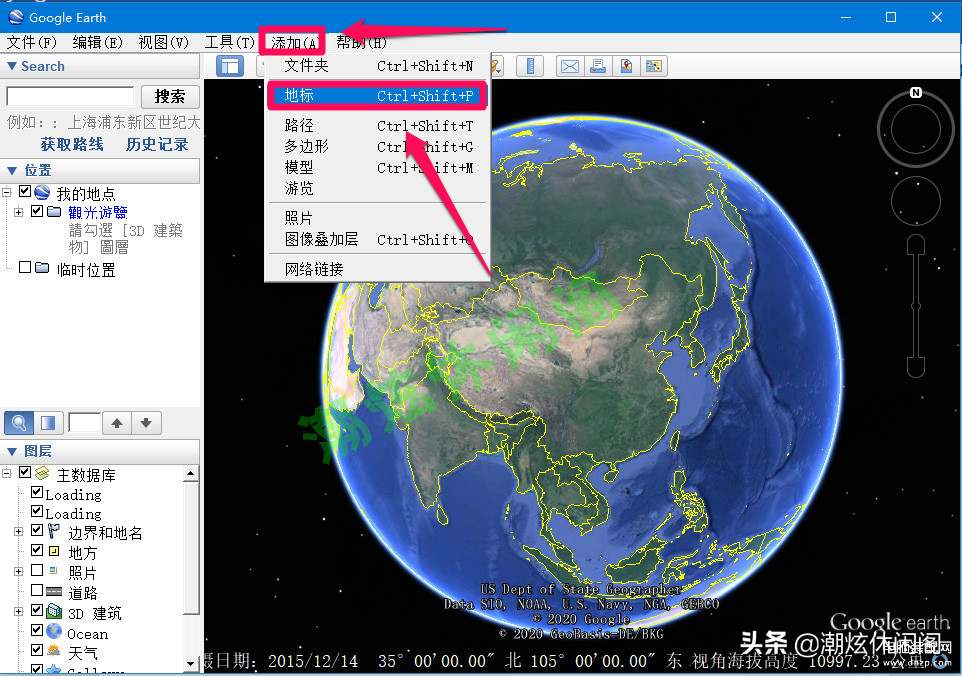Toggle the sidebar panel toolbar icon
This screenshot has height=676, width=962.
point(230,66)
